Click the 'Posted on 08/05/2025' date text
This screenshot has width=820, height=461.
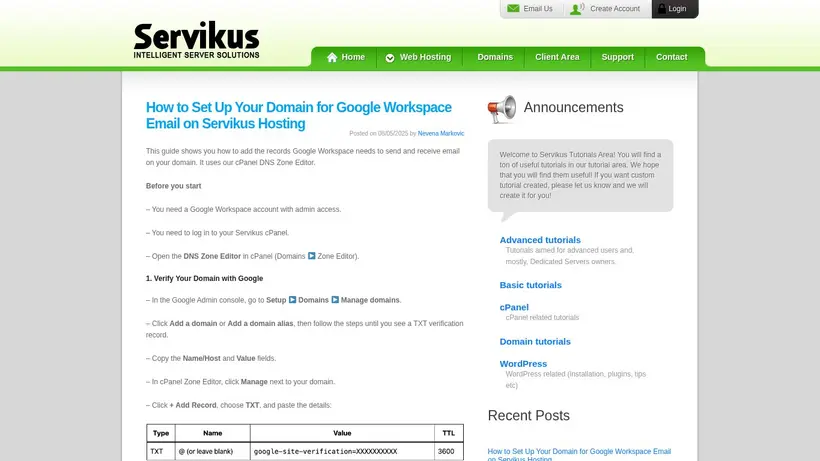coord(379,133)
